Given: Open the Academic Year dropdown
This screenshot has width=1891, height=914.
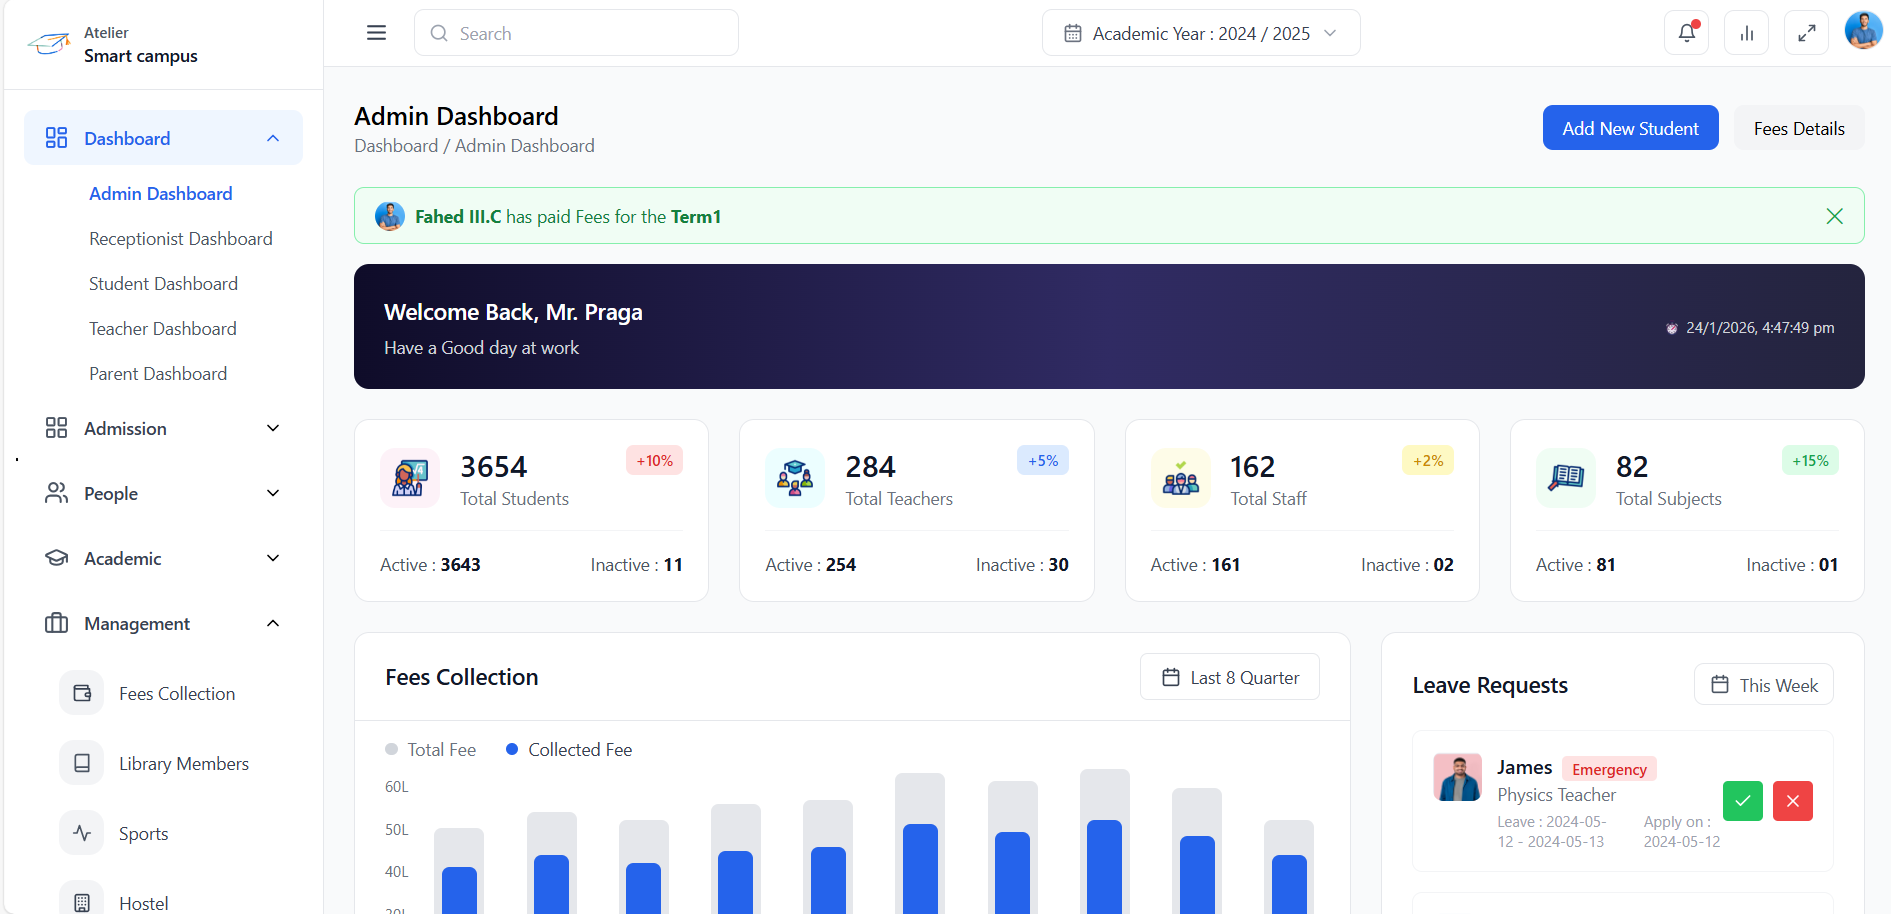Looking at the screenshot, I should click(1200, 33).
